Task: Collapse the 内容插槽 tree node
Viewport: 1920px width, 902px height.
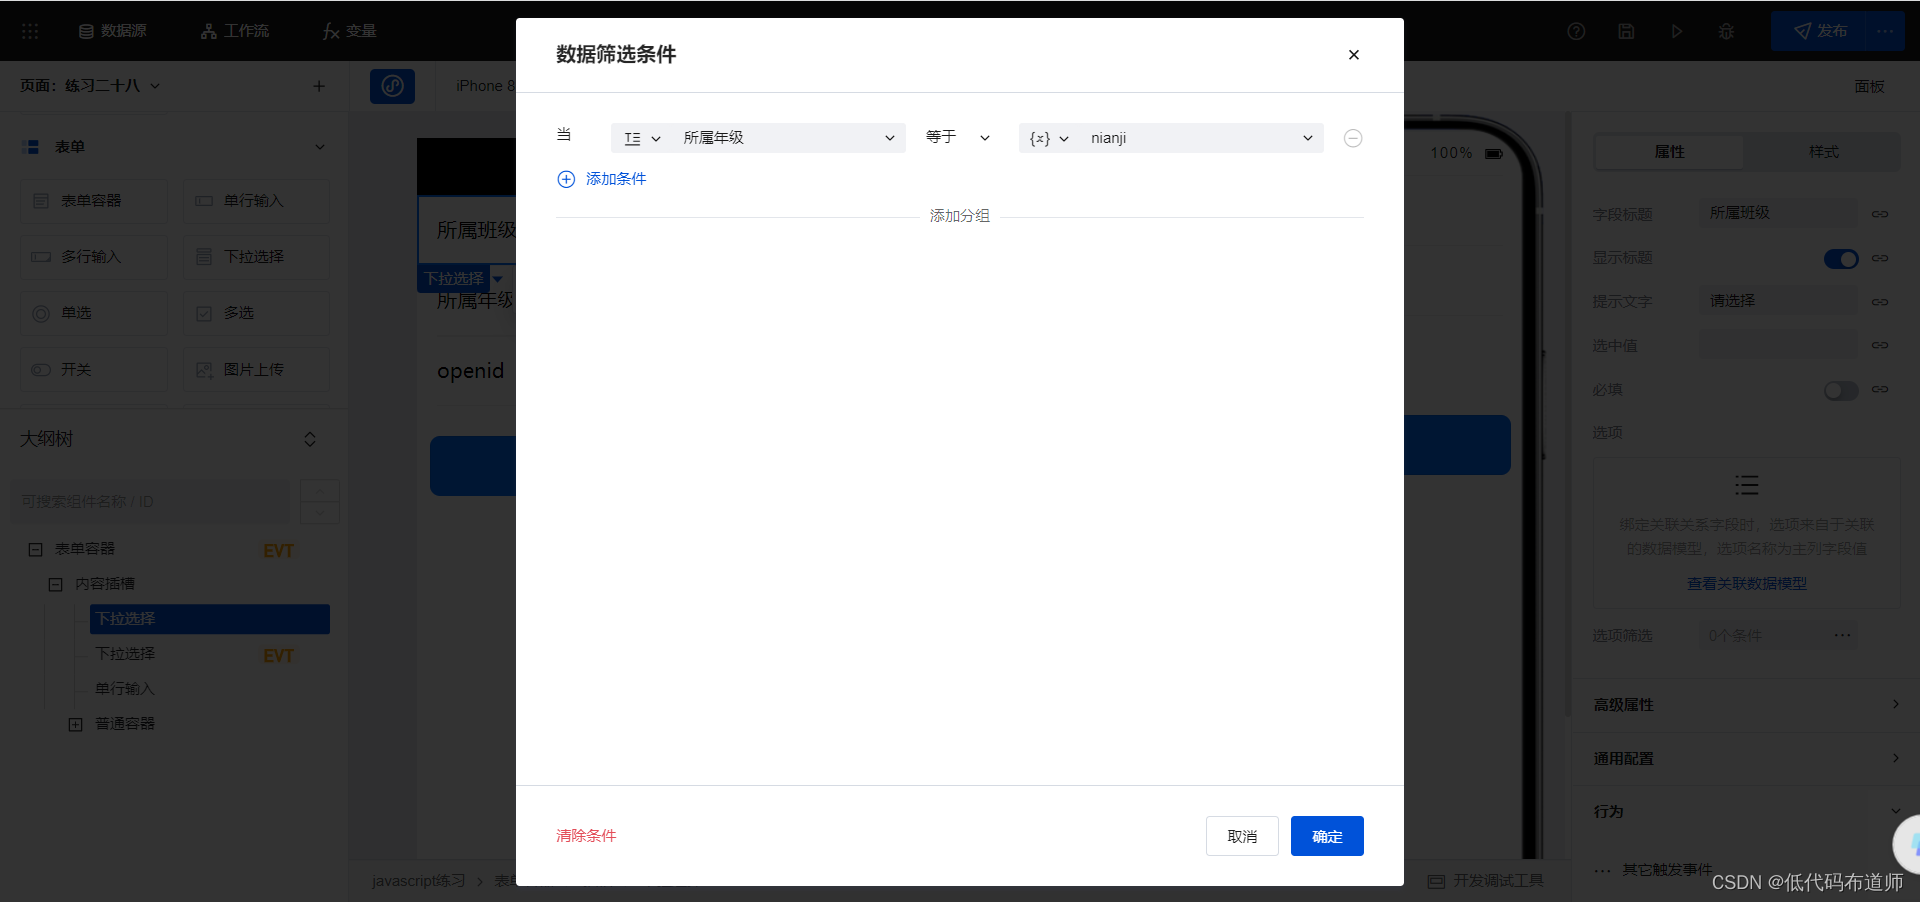Action: (x=56, y=584)
